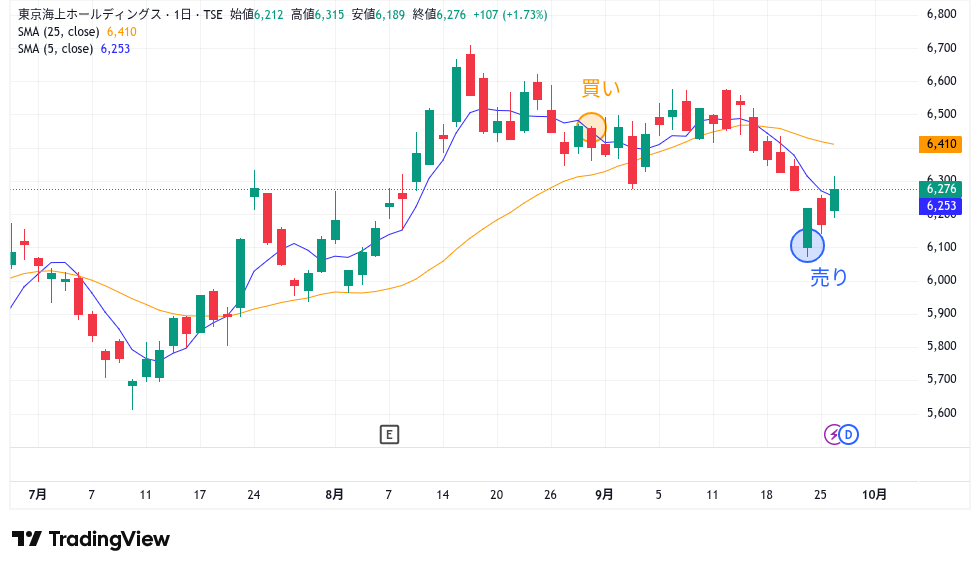Image resolution: width=980 pixels, height=569 pixels.
Task: Click the blue 6,253 SMA price tag
Action: click(x=941, y=206)
